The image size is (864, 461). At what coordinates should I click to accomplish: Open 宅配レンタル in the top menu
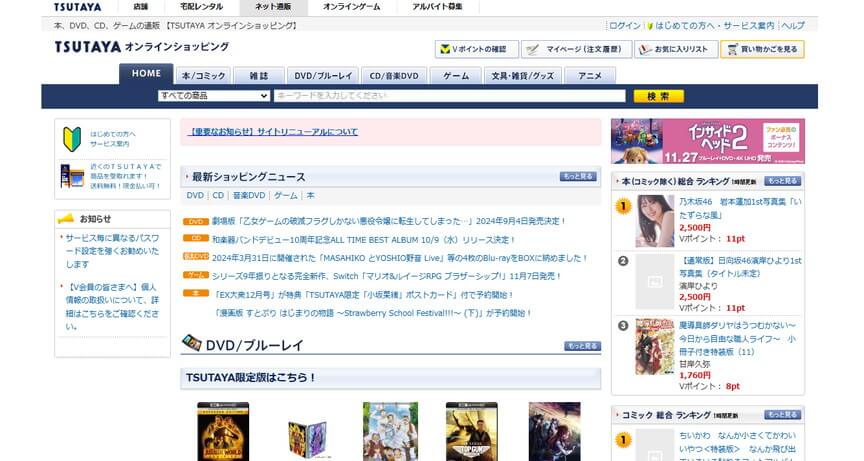tap(202, 7)
